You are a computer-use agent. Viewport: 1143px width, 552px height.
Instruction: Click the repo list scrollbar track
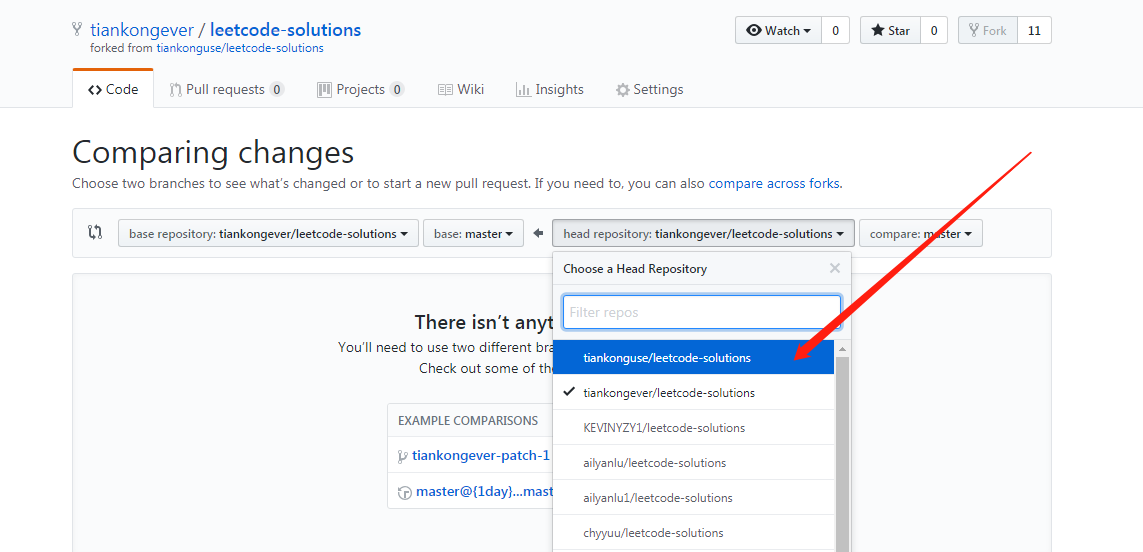(x=843, y=454)
